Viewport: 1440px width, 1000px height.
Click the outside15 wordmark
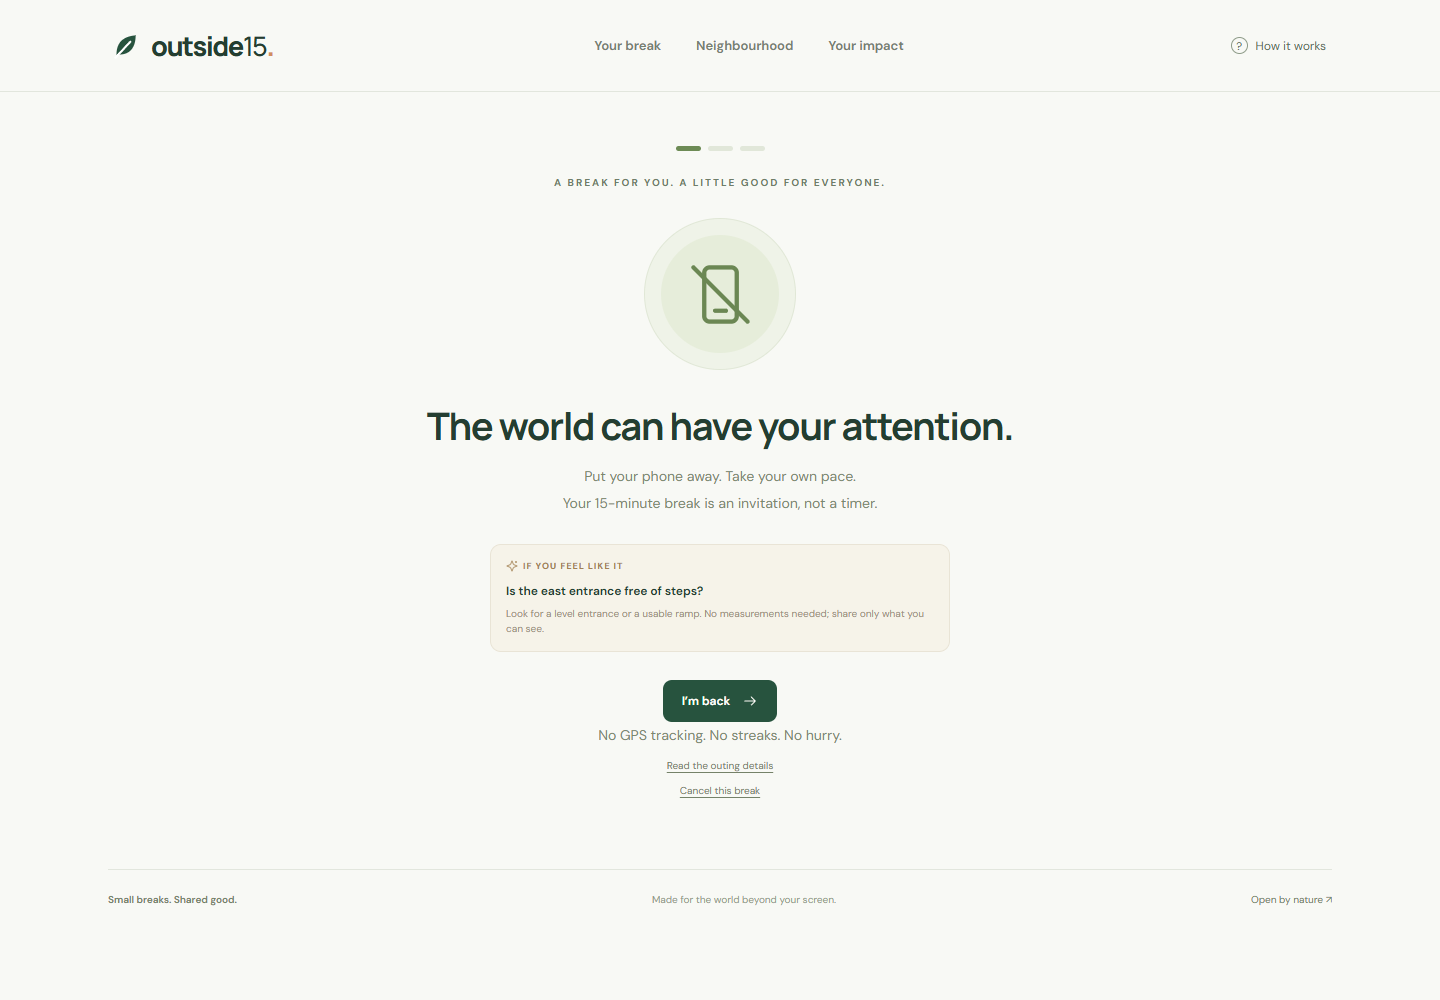(212, 46)
